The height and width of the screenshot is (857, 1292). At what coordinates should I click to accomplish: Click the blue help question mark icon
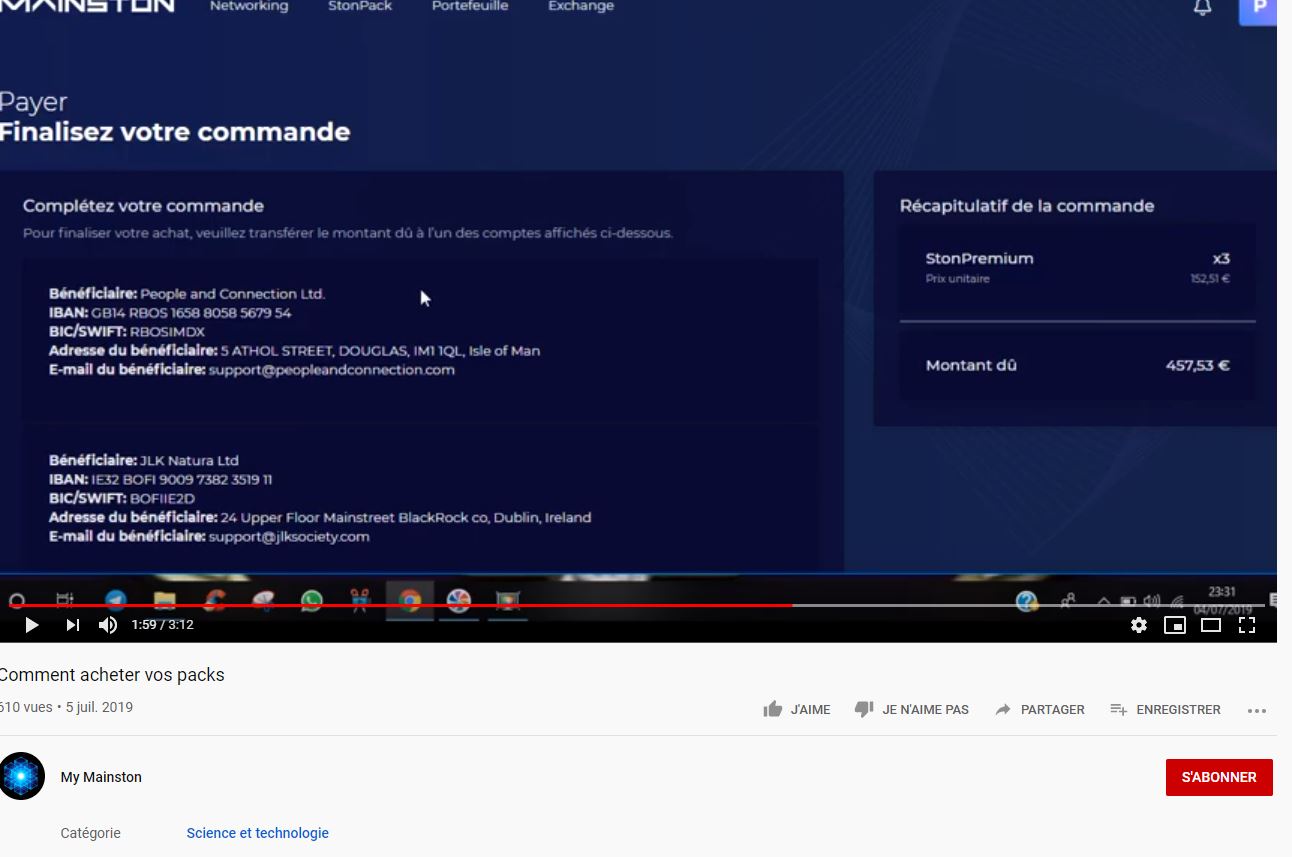coord(1026,601)
